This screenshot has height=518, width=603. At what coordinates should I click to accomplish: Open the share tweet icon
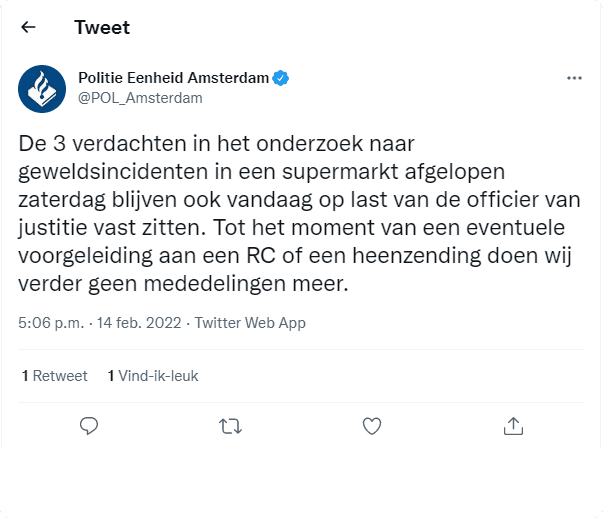coord(513,426)
